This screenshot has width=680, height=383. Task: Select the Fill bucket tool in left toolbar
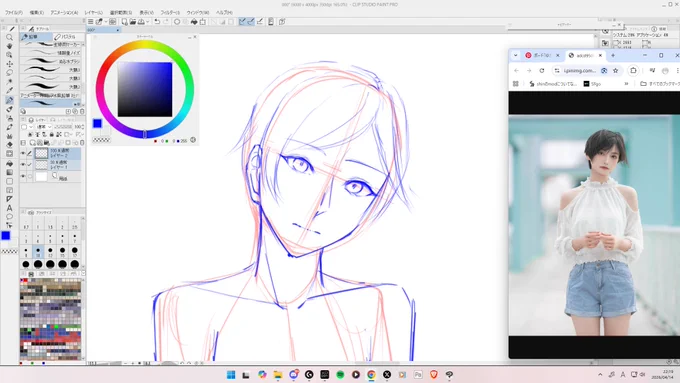click(9, 164)
